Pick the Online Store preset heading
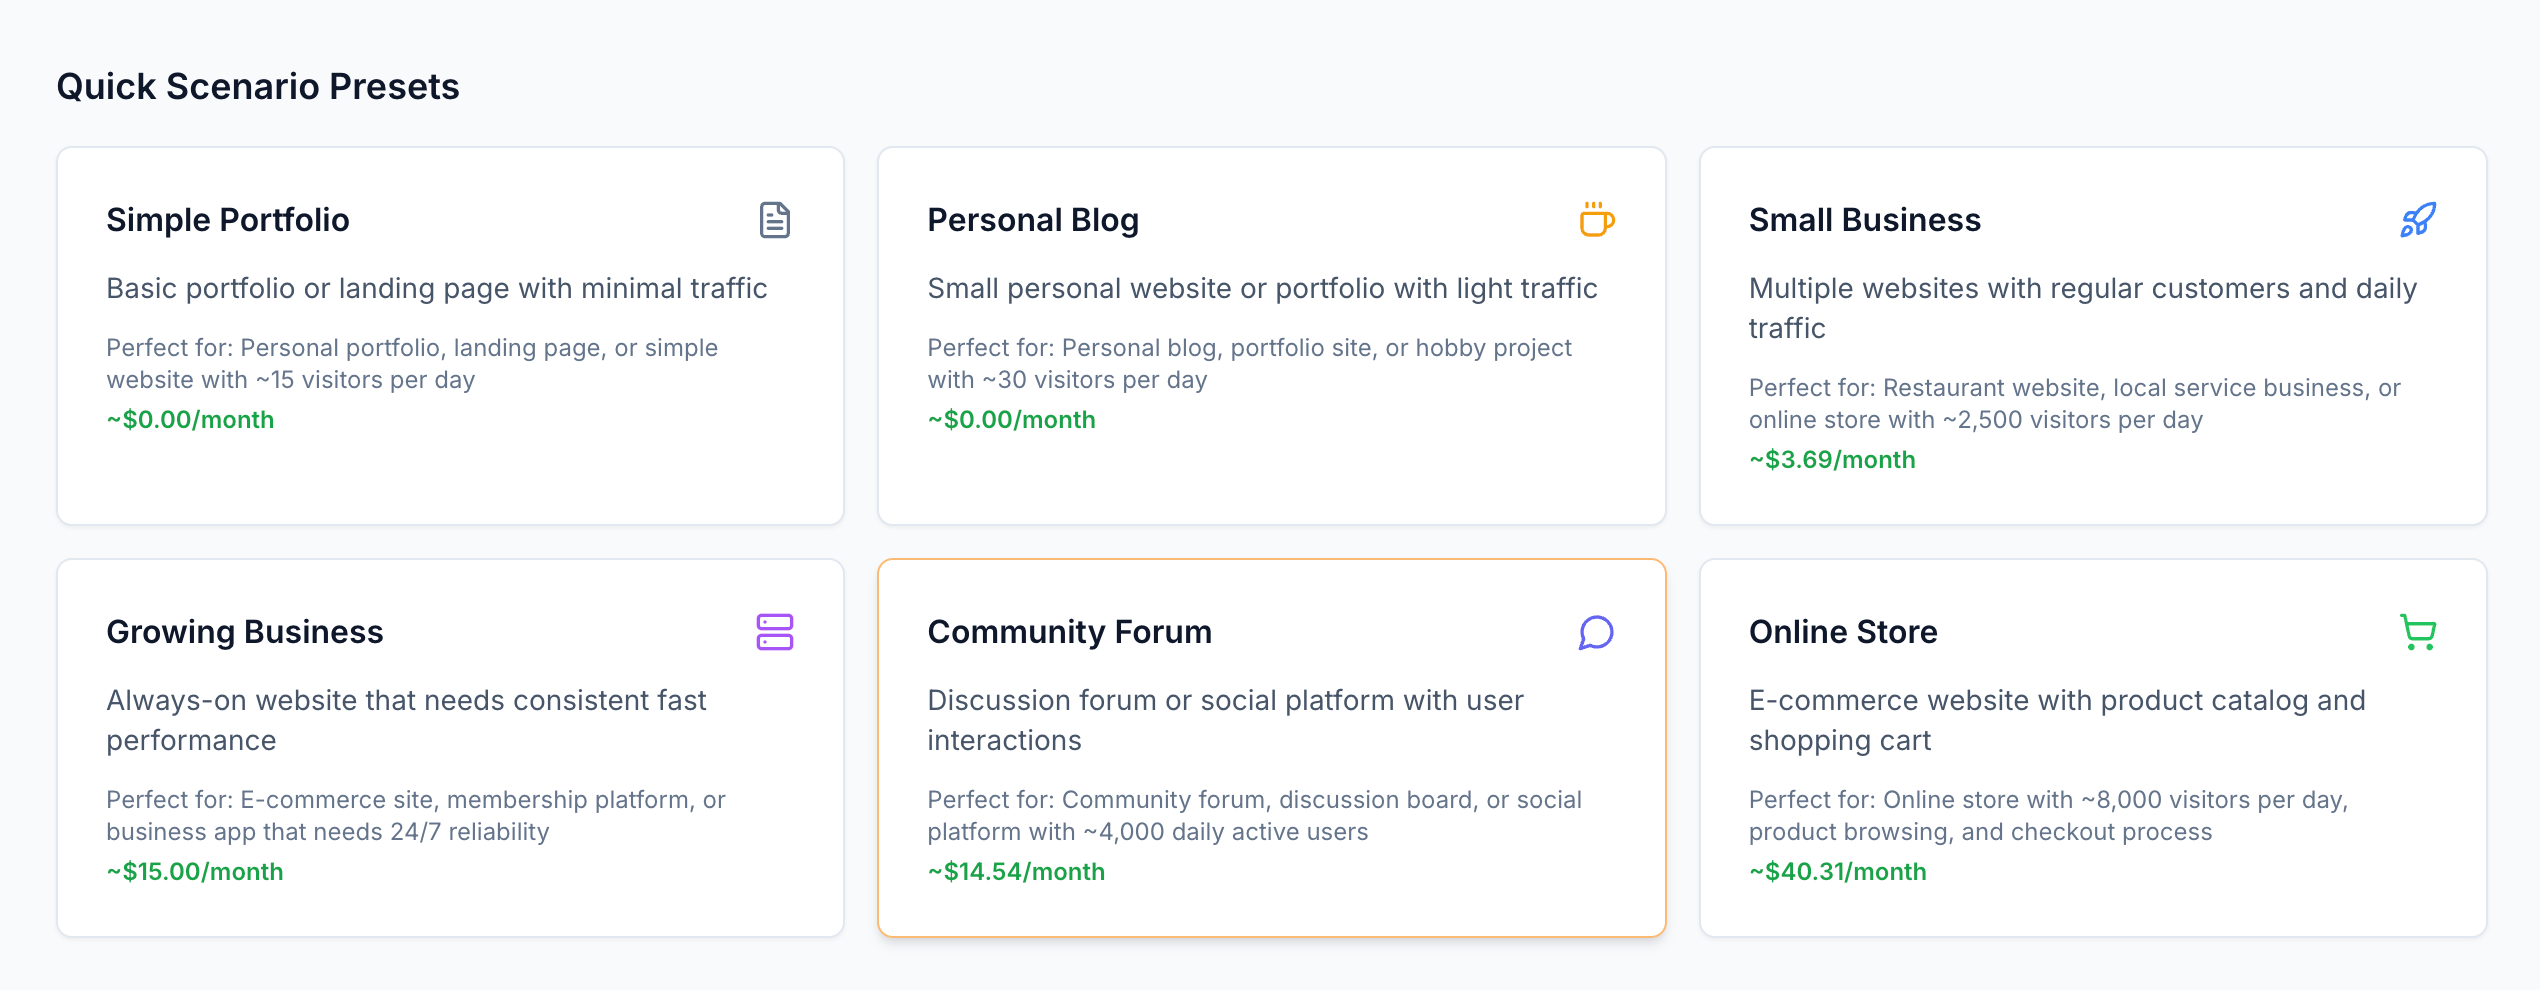Screen dimensions: 2540x990 point(1843,632)
